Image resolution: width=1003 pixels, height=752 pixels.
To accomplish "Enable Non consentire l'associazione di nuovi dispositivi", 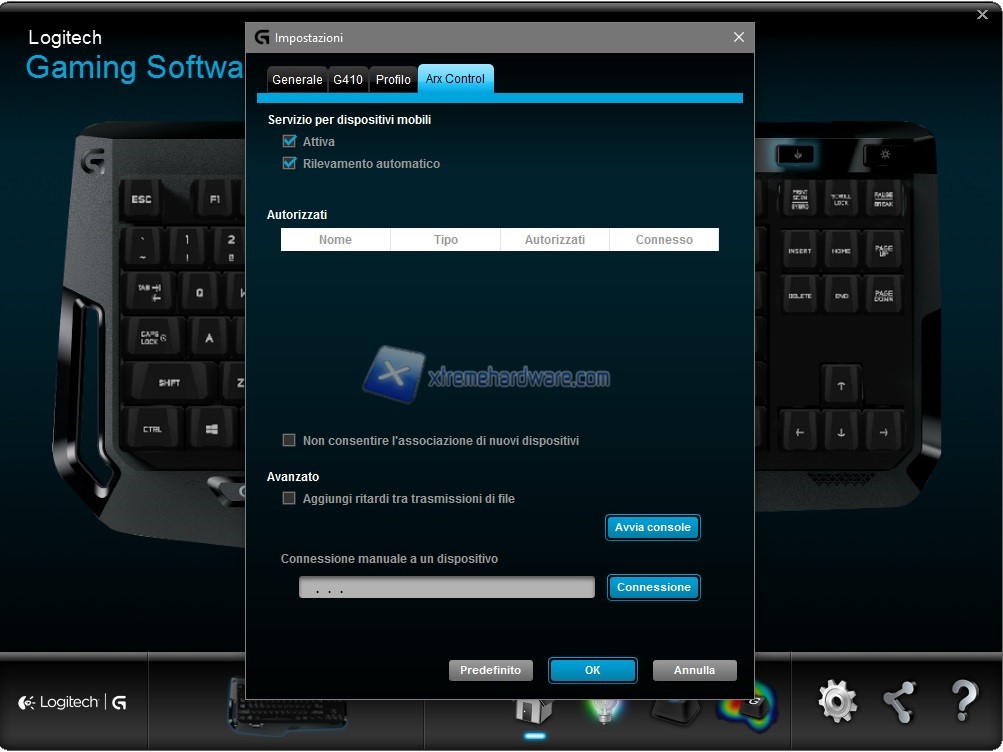I will click(x=290, y=441).
